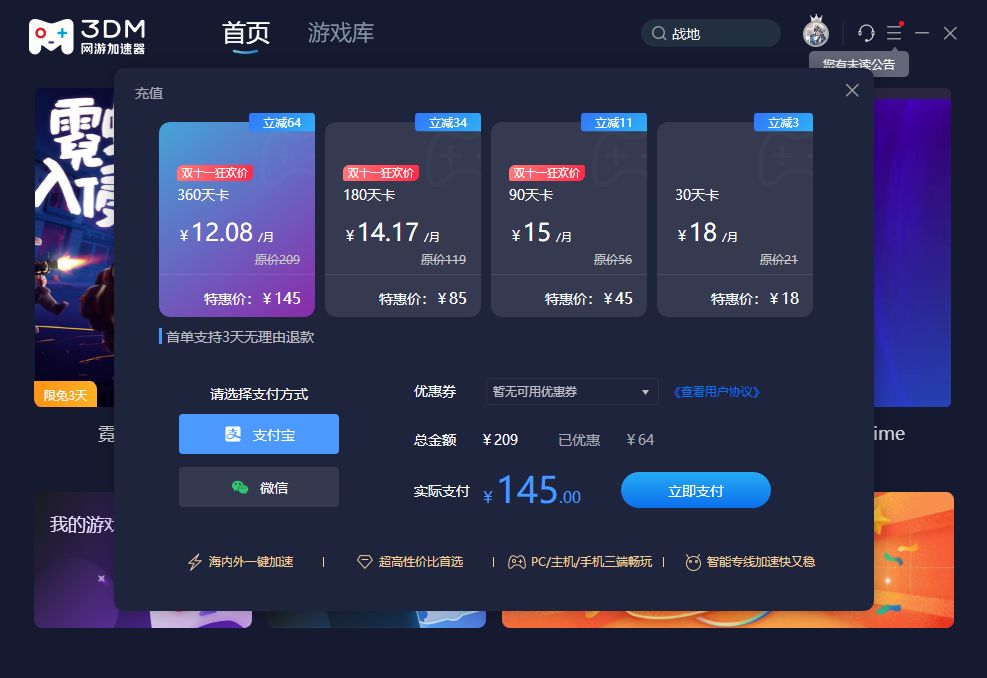Screen dimensions: 987x678
Task: Choose 支付宝 as payment method
Action: (x=259, y=434)
